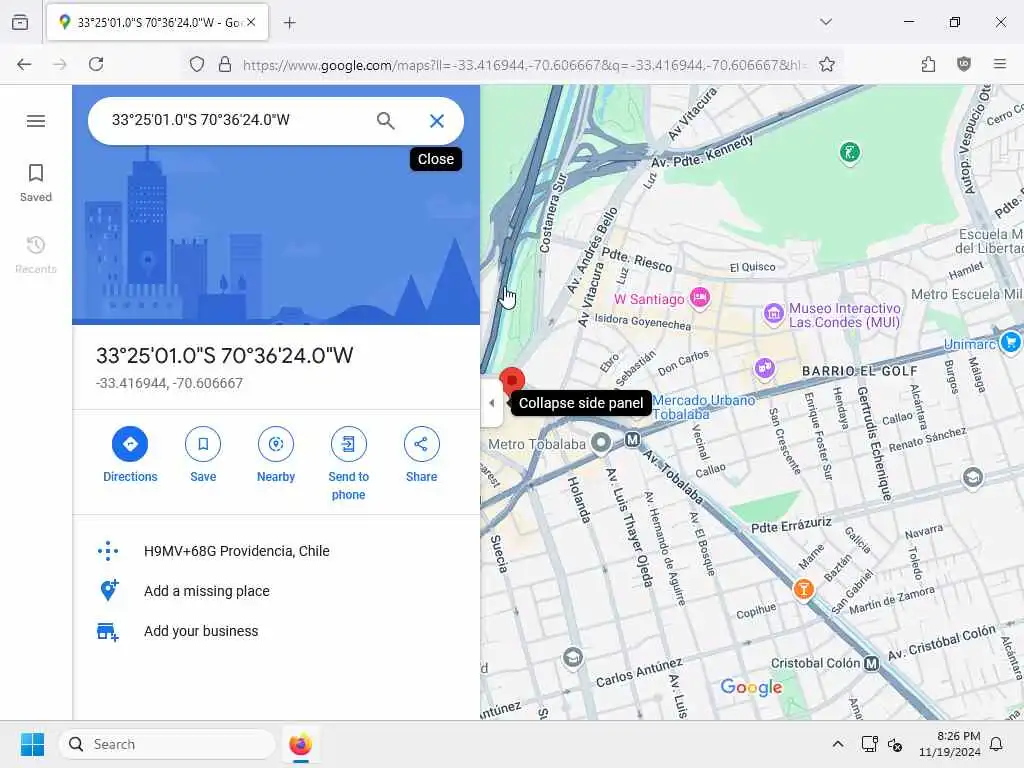This screenshot has height=768, width=1024.
Task: Bookmark this page with the star icon
Action: coord(827,64)
